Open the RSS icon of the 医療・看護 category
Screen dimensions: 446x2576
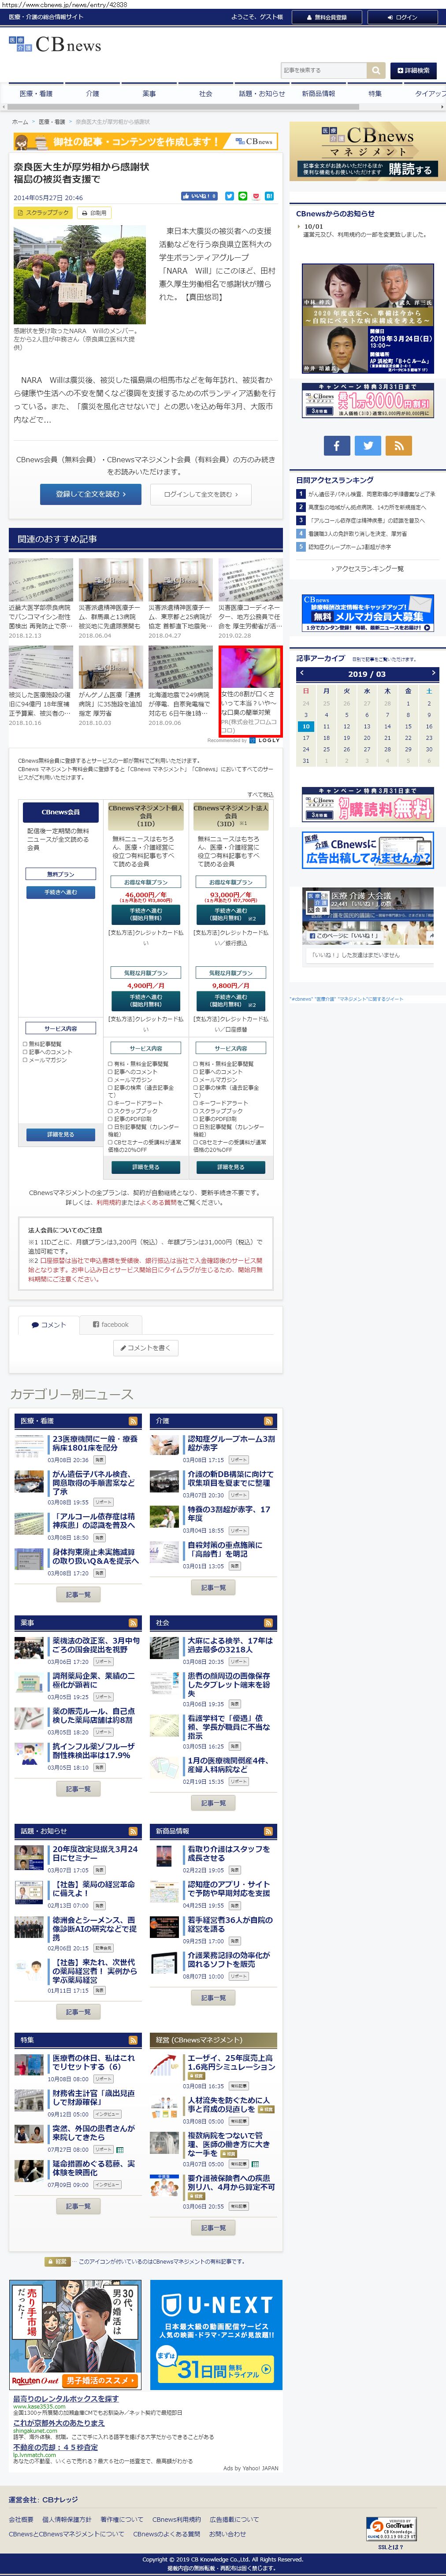(x=132, y=1421)
